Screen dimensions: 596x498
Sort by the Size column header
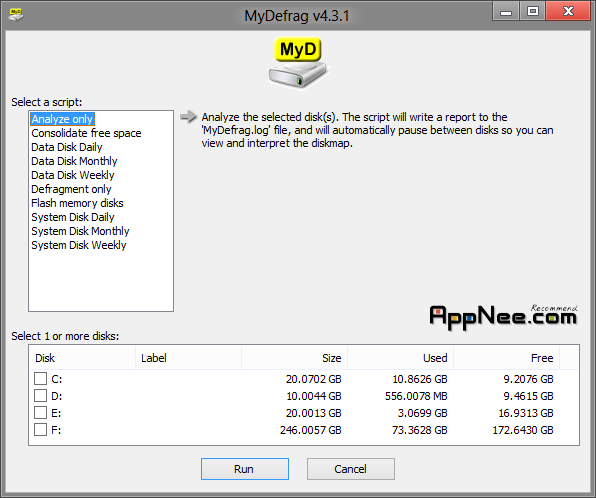click(294, 358)
